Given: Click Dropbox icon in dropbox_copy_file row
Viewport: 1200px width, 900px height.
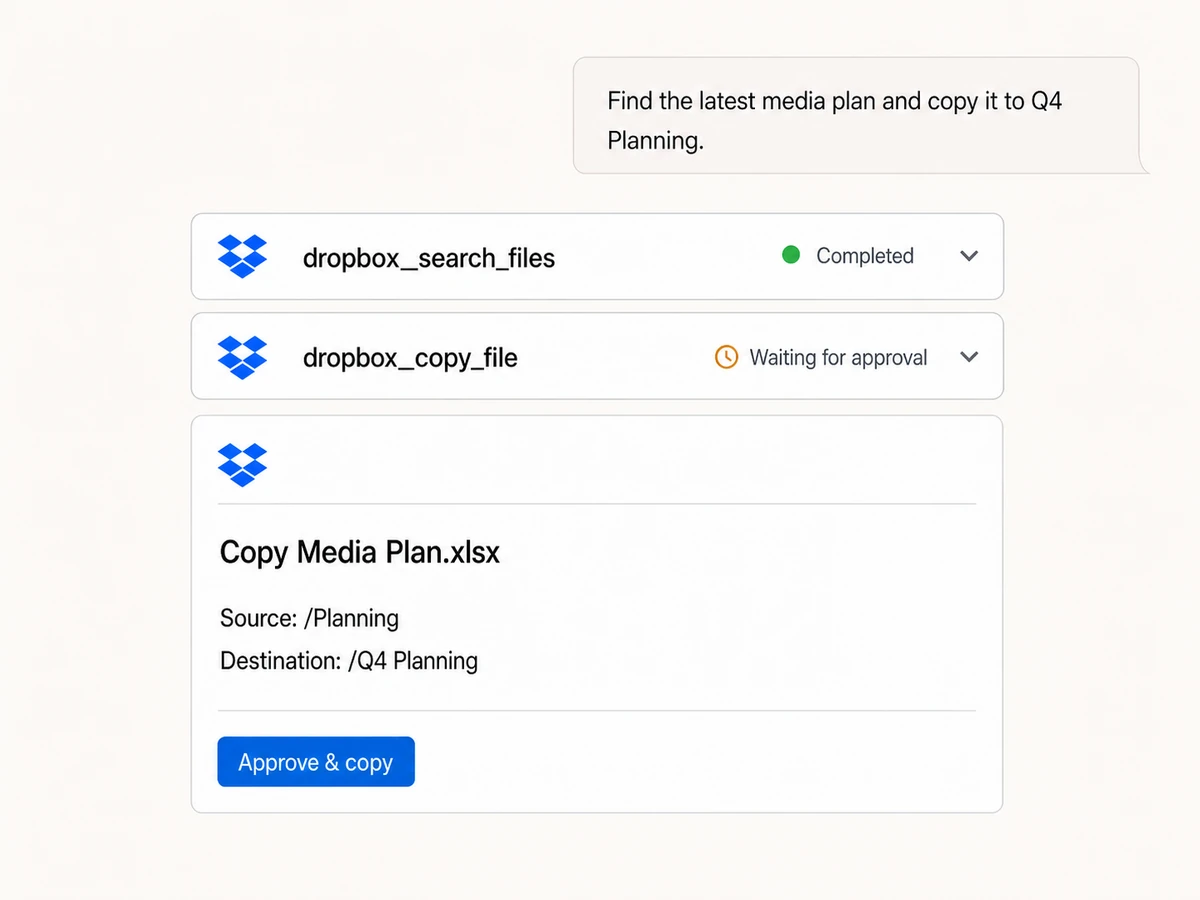Looking at the screenshot, I should tap(242, 357).
